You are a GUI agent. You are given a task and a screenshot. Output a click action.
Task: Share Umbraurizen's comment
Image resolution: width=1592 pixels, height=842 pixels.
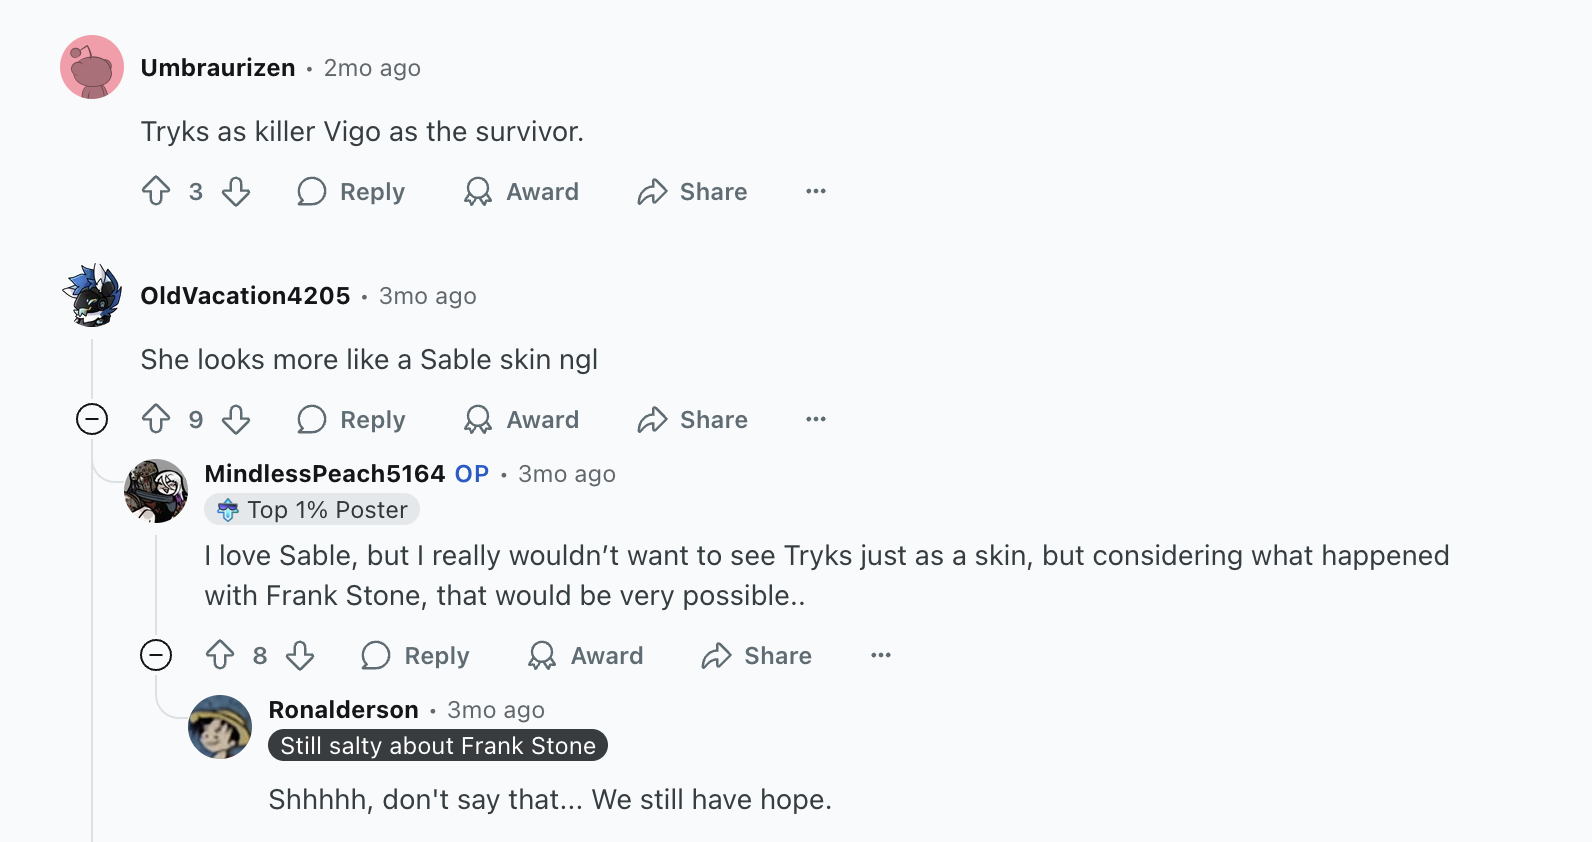click(x=691, y=191)
